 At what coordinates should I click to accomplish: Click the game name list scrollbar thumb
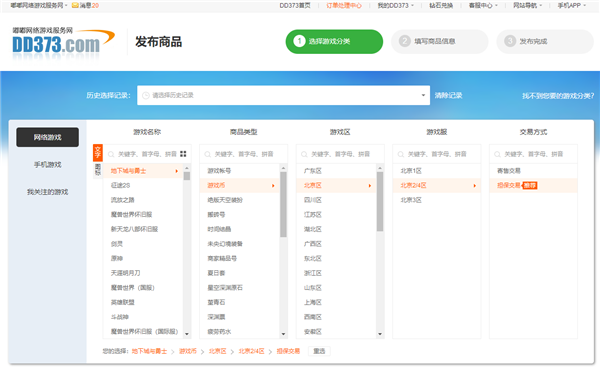pos(187,176)
